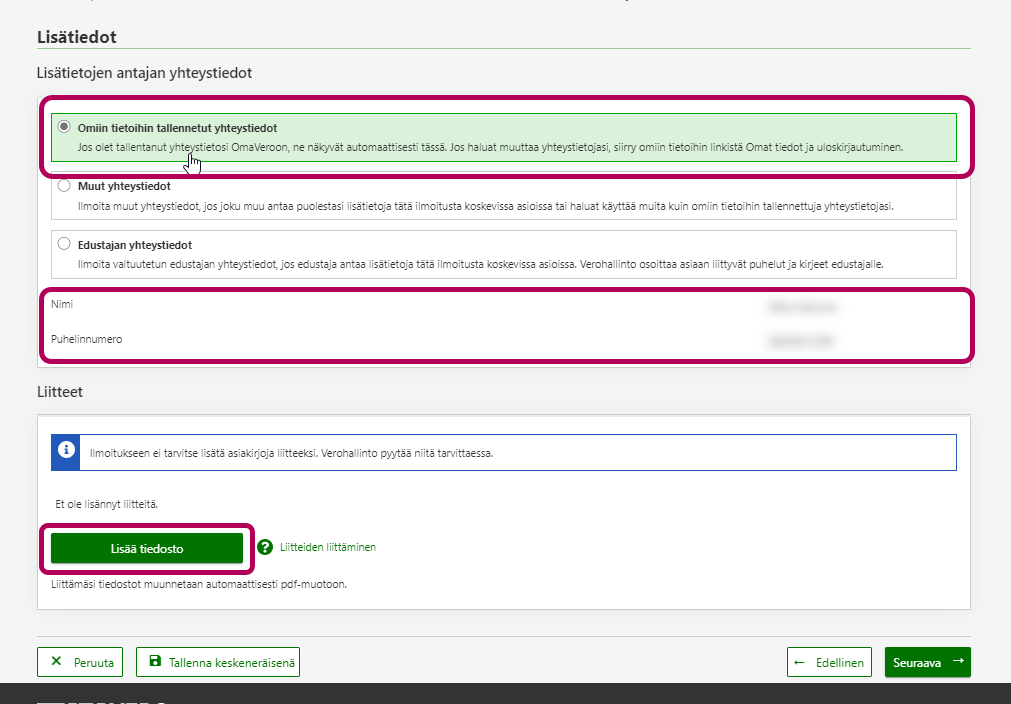Click the pdf-muotoon conversion note text
The image size is (1011, 704).
coord(198,584)
